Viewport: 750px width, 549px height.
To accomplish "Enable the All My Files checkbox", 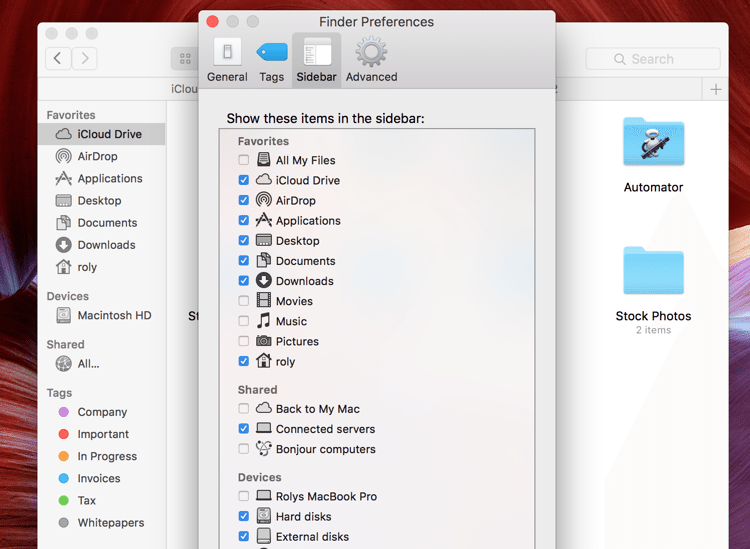I will point(243,160).
